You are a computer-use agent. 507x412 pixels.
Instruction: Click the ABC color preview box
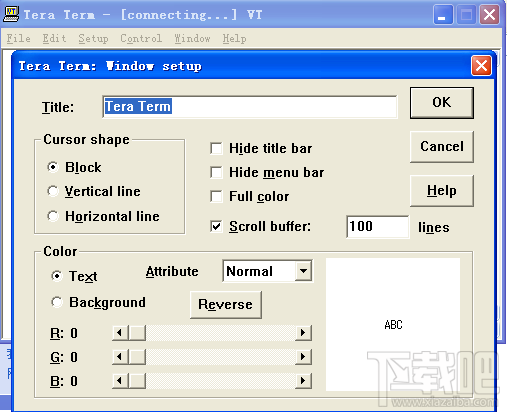393,324
